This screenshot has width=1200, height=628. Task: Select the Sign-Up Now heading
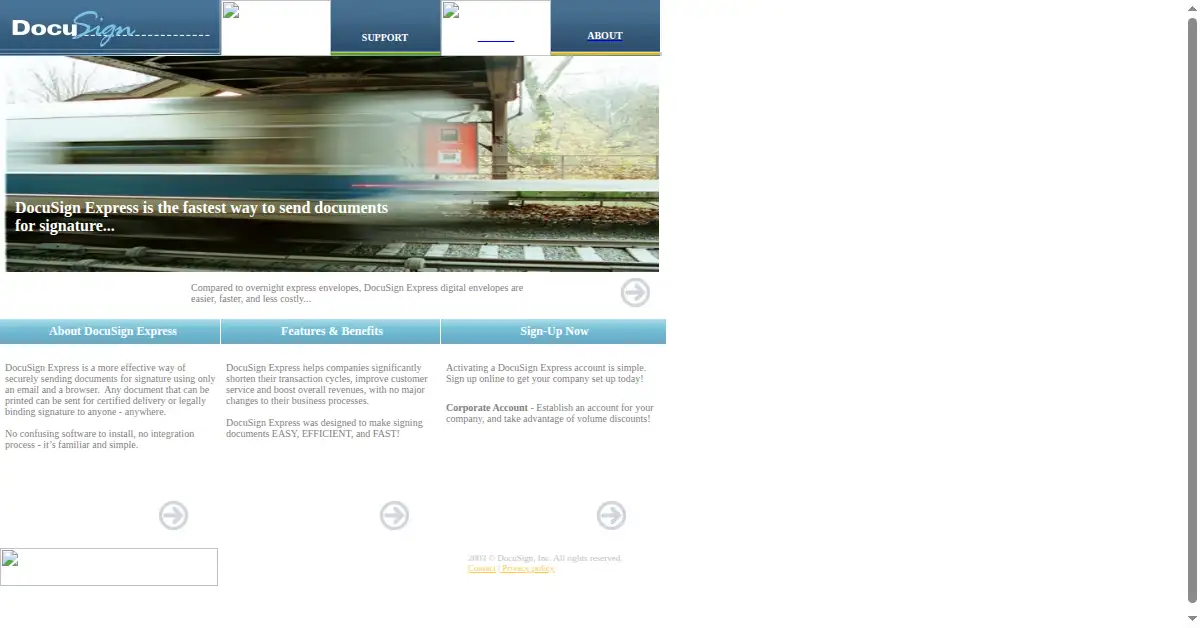554,331
